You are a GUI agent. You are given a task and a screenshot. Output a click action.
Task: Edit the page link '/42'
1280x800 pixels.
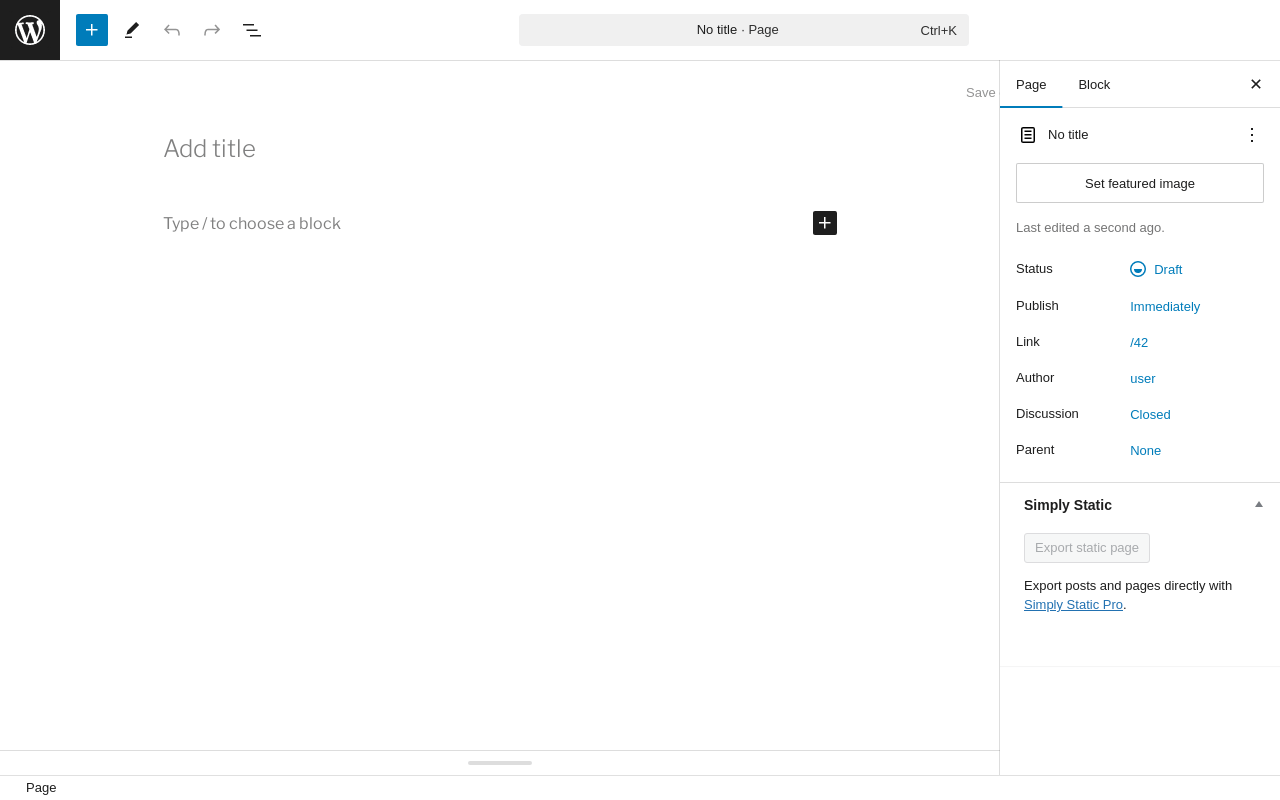1139,343
